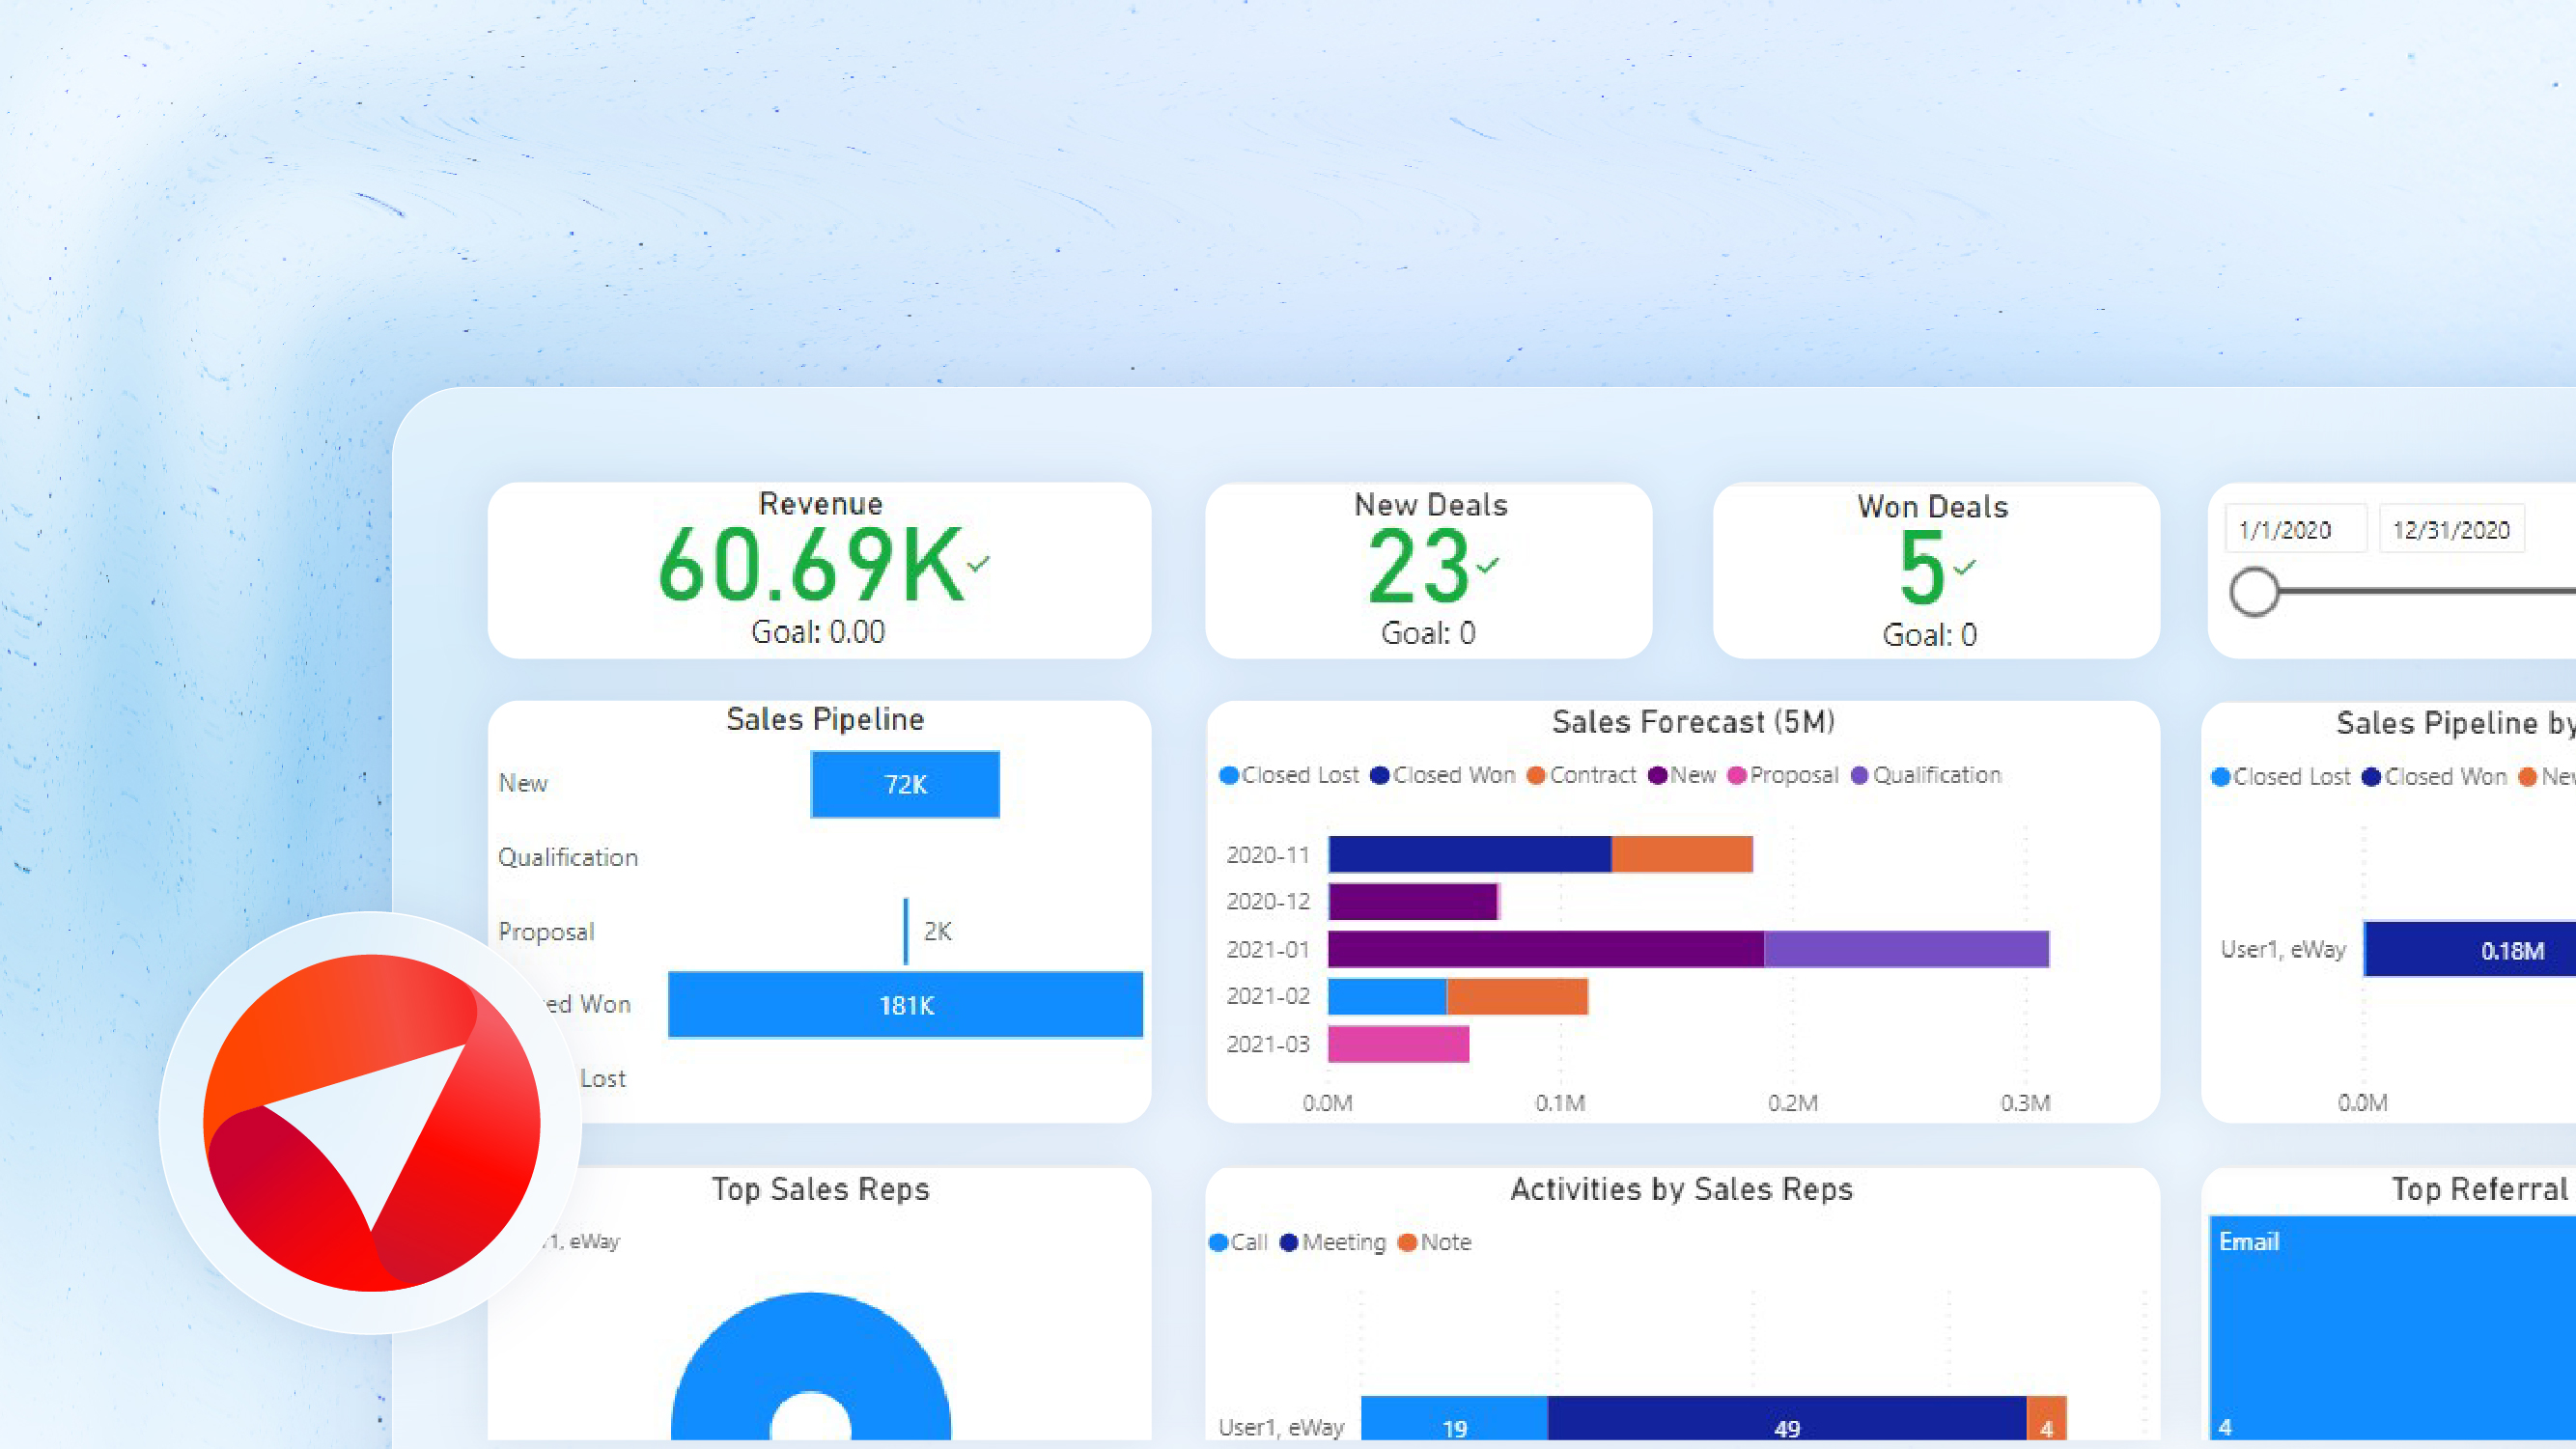Click Contract legend in Sales Forecast
Viewport: 2576px width, 1449px height.
[1582, 775]
